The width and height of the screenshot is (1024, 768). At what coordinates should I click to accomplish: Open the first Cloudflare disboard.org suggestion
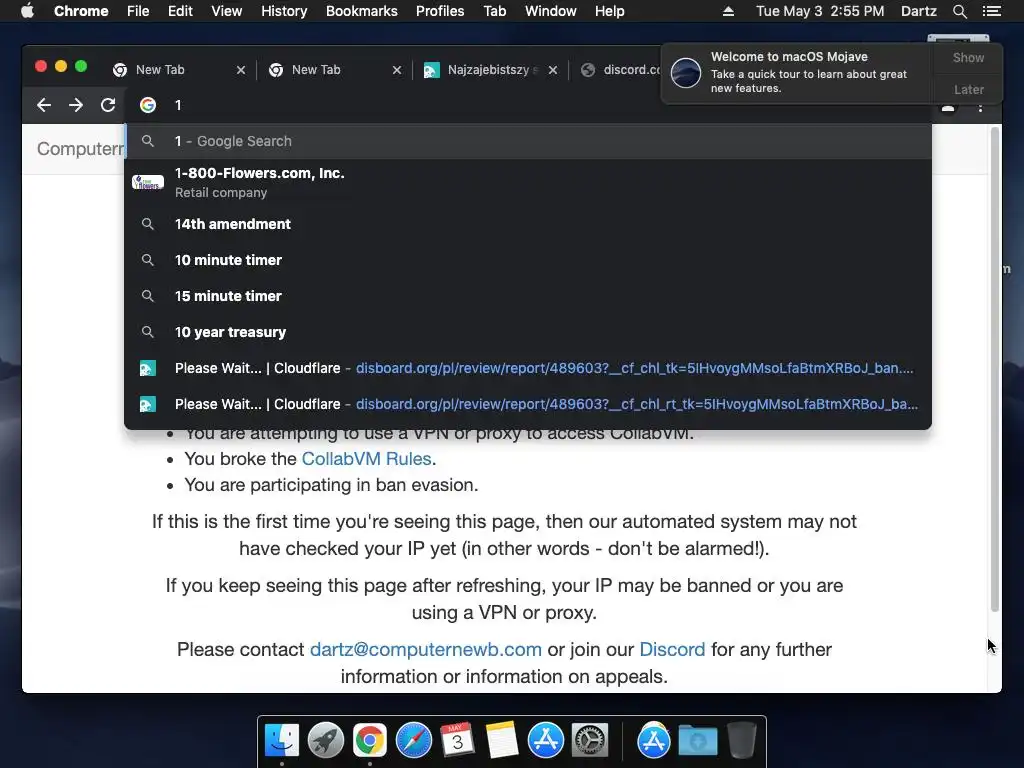528,368
